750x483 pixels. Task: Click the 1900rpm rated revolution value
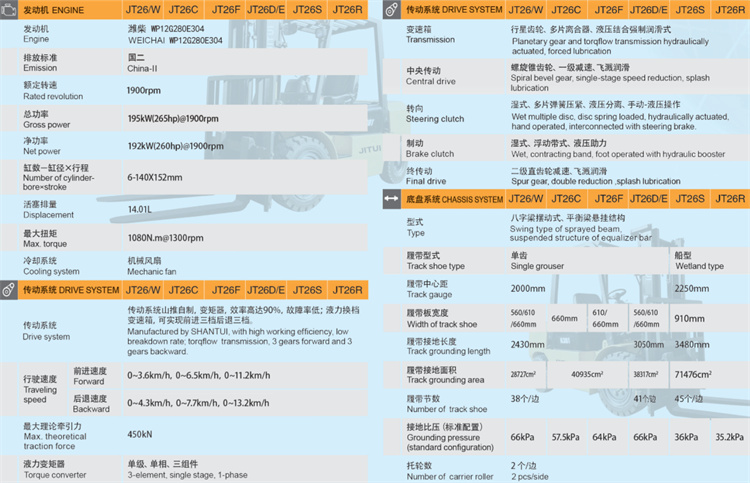144,90
